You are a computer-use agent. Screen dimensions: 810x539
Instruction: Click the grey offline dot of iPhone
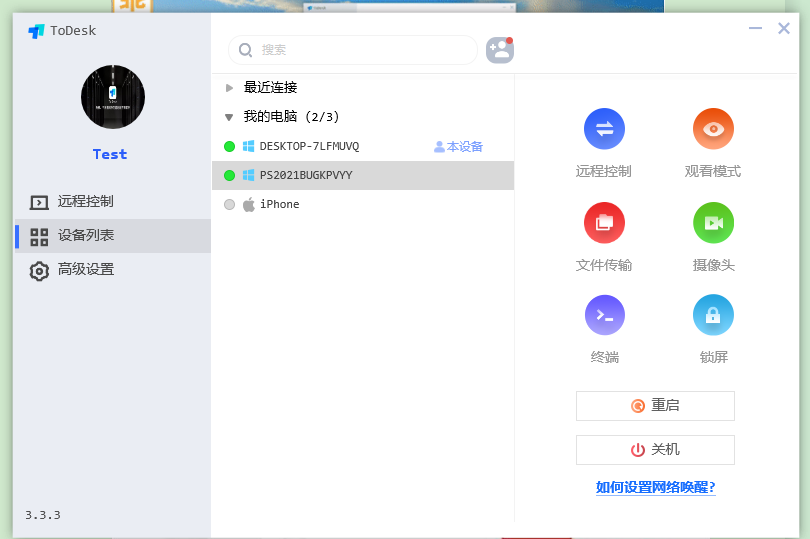point(229,205)
